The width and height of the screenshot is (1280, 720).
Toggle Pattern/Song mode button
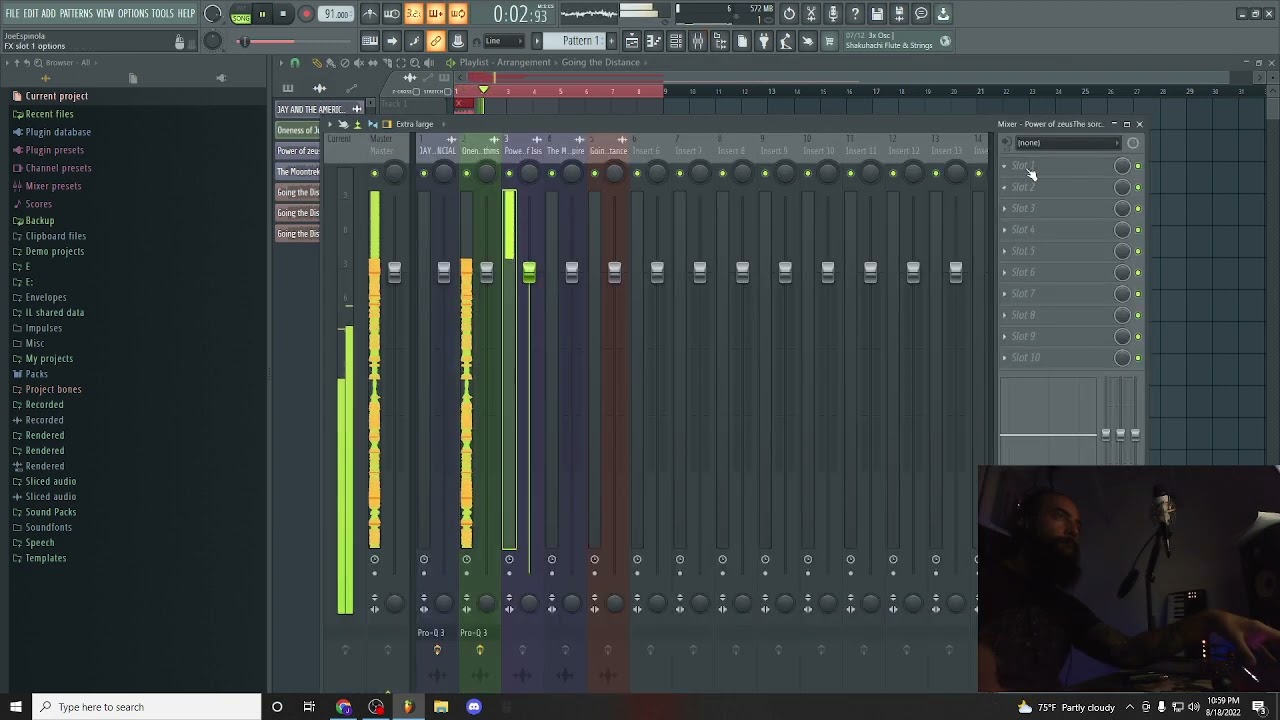[241, 14]
